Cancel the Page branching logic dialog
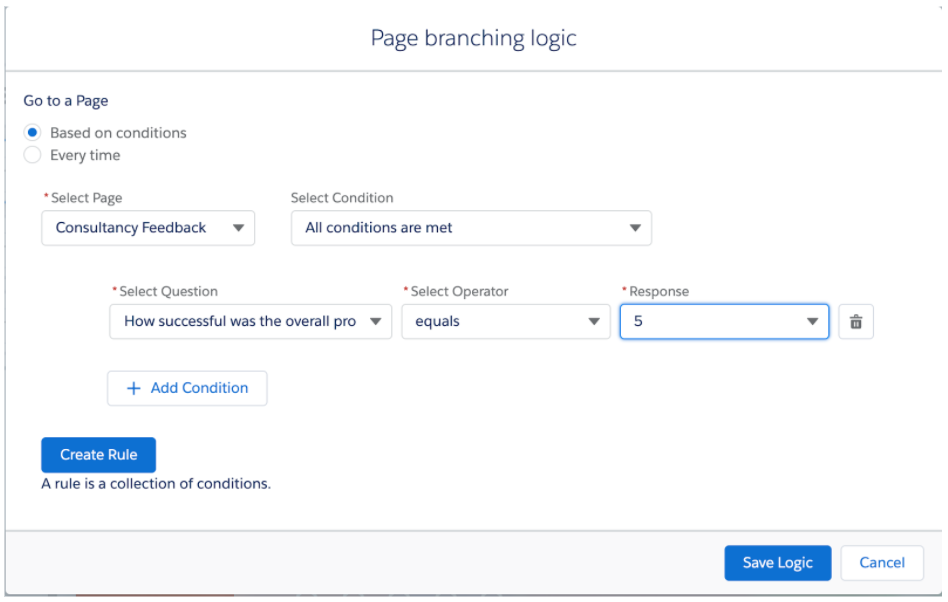 pyautogui.click(x=882, y=563)
